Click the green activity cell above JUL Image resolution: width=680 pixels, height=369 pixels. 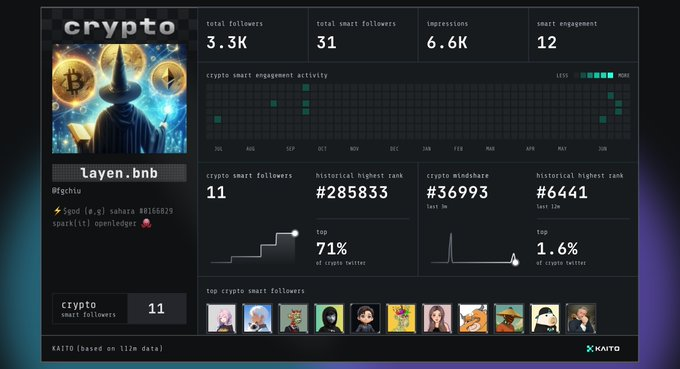tap(218, 119)
